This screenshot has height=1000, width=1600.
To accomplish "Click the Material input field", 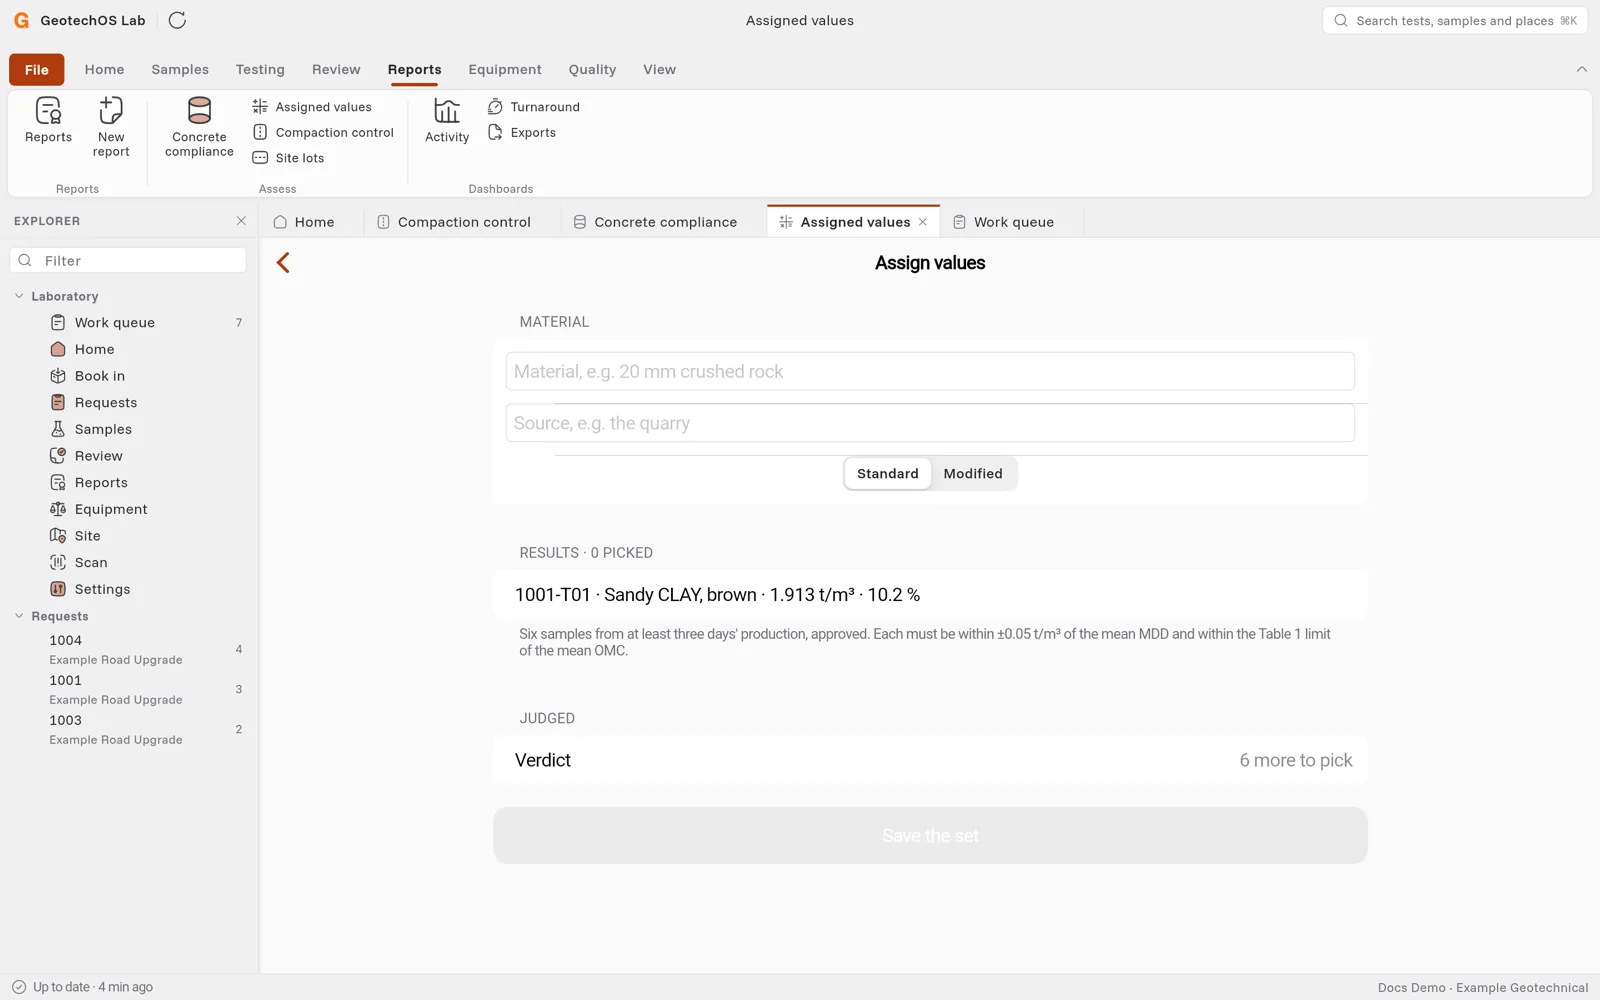I will [x=930, y=371].
